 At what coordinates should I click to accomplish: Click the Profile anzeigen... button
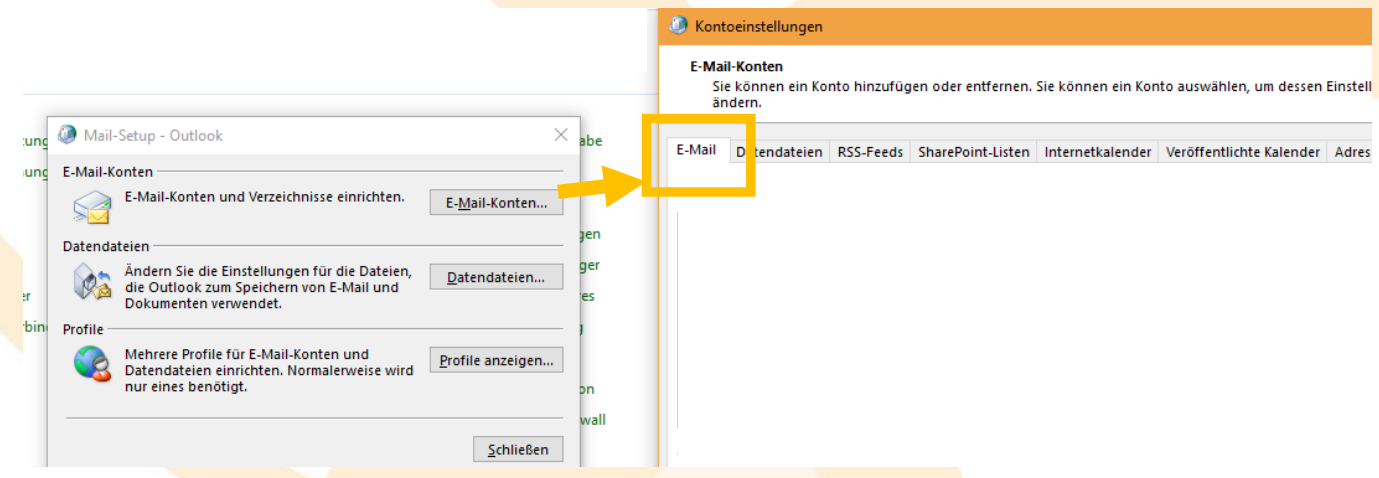click(496, 360)
